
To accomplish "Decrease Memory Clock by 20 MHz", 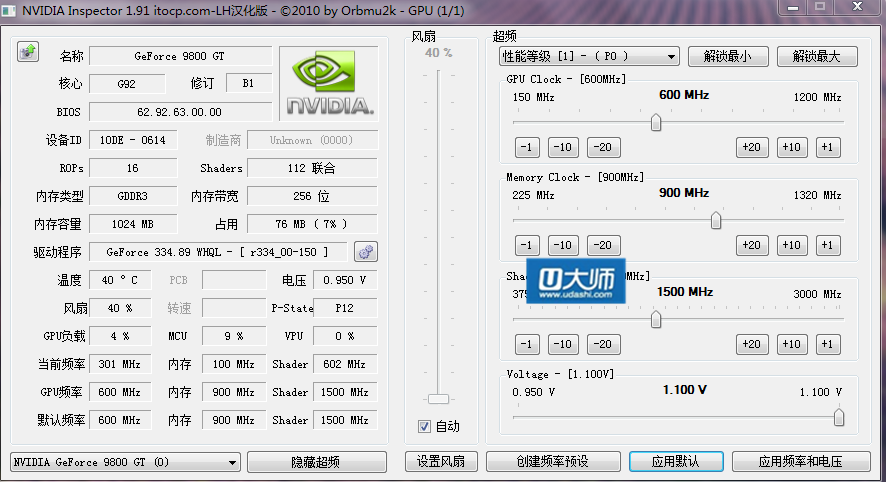I will coord(603,245).
